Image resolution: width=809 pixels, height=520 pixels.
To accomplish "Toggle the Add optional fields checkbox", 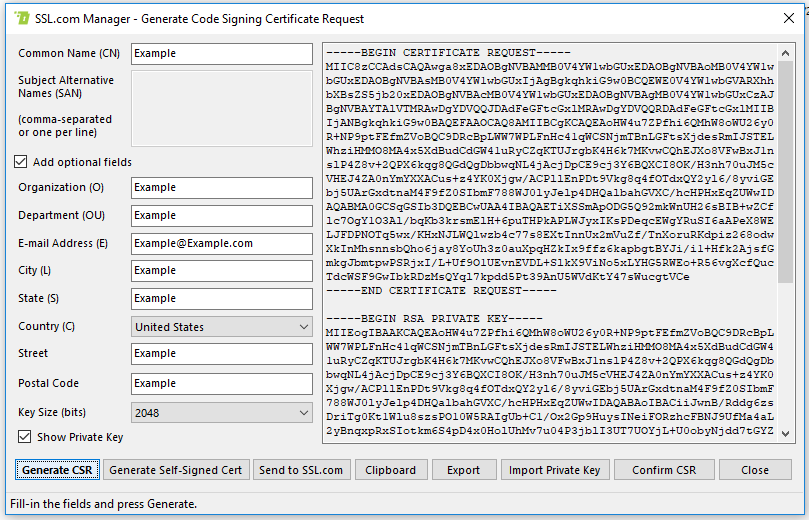I will [x=21, y=162].
